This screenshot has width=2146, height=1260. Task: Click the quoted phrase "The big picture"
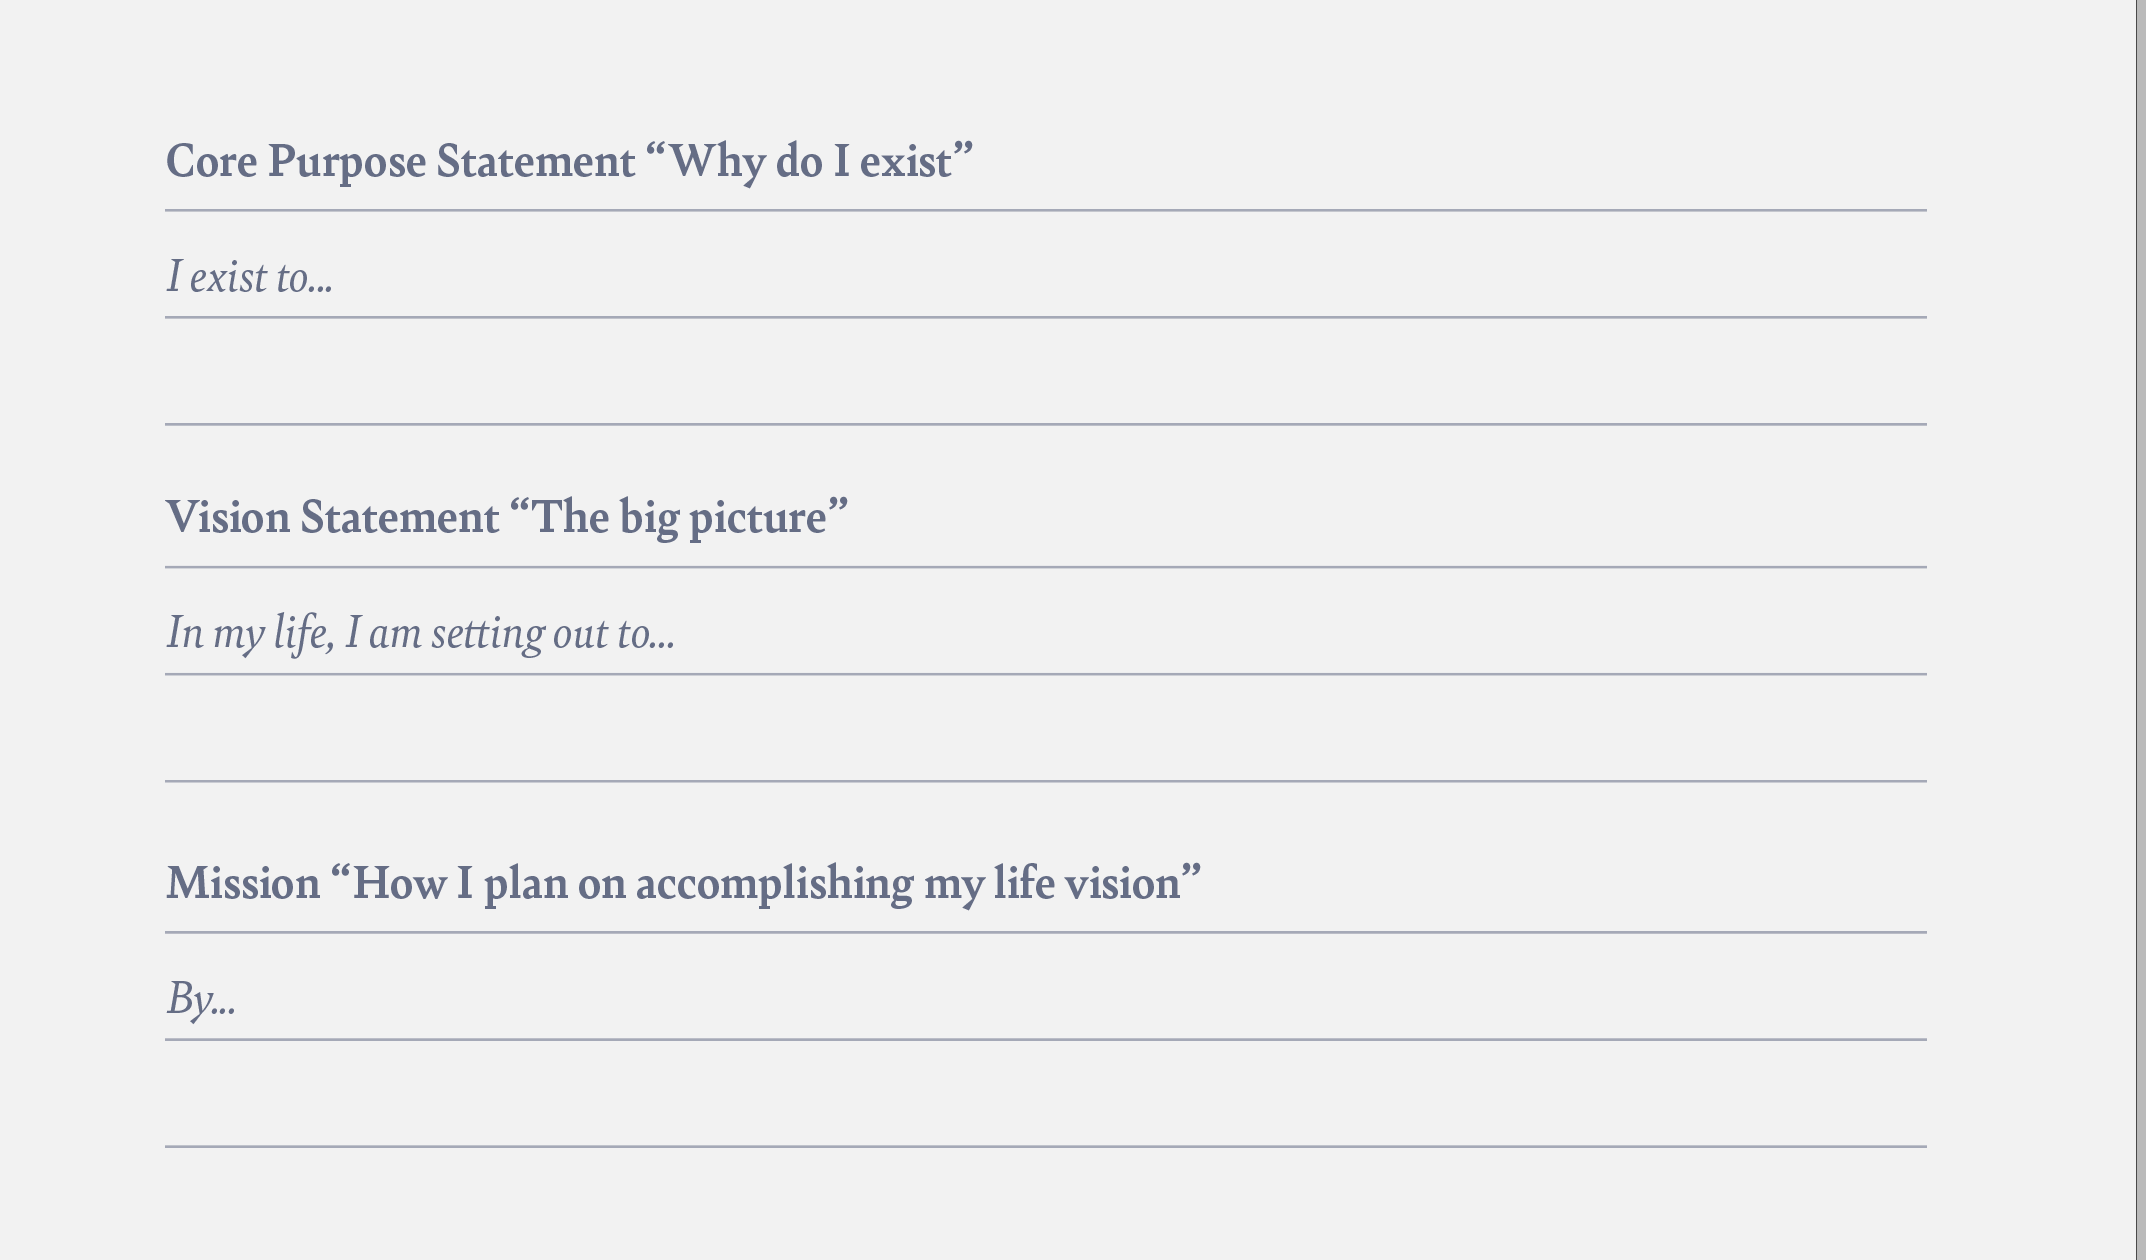coord(680,520)
